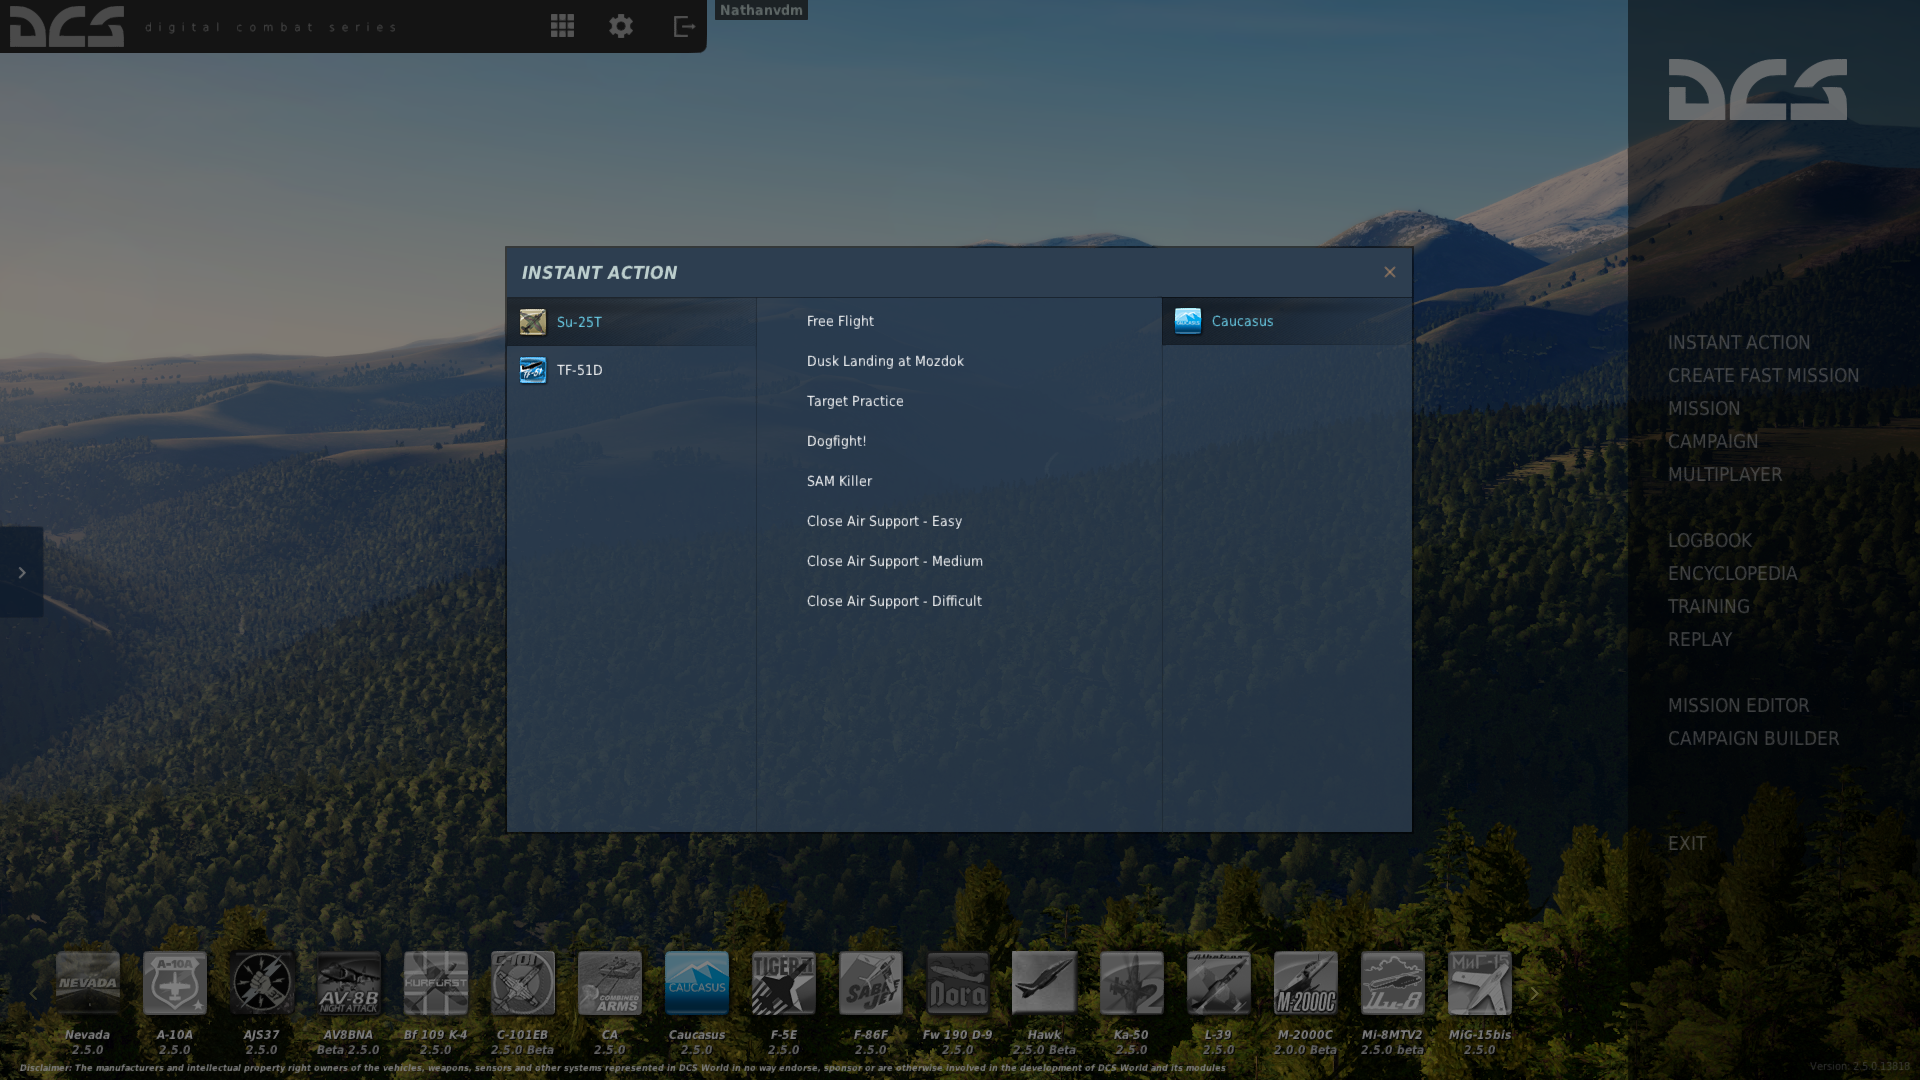
Task: Open INSTANT ACTION from main menu
Action: [x=1739, y=343]
